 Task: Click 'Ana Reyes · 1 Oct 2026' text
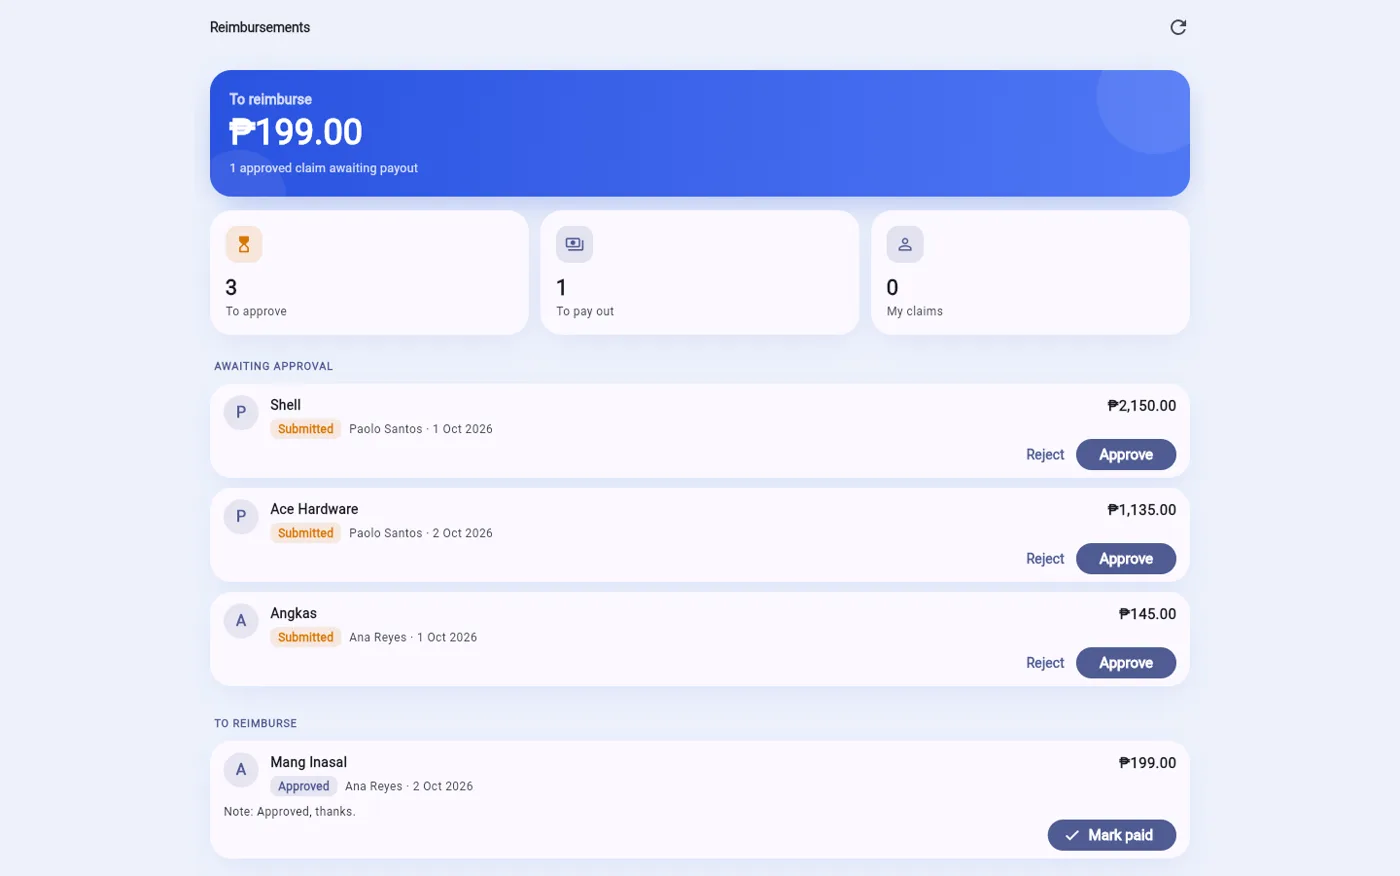point(413,637)
